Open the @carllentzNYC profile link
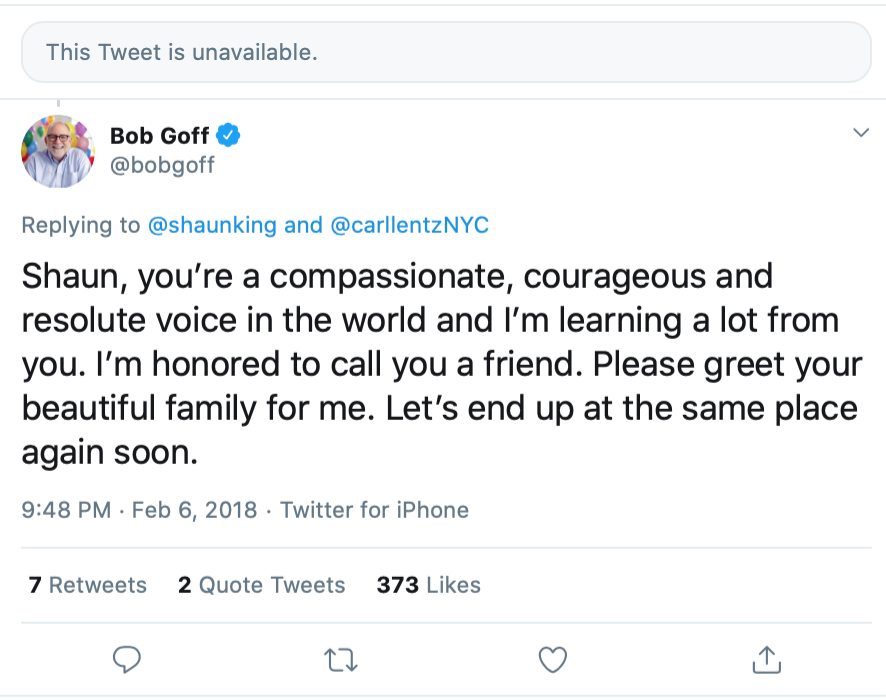The height and width of the screenshot is (700, 886). (410, 225)
